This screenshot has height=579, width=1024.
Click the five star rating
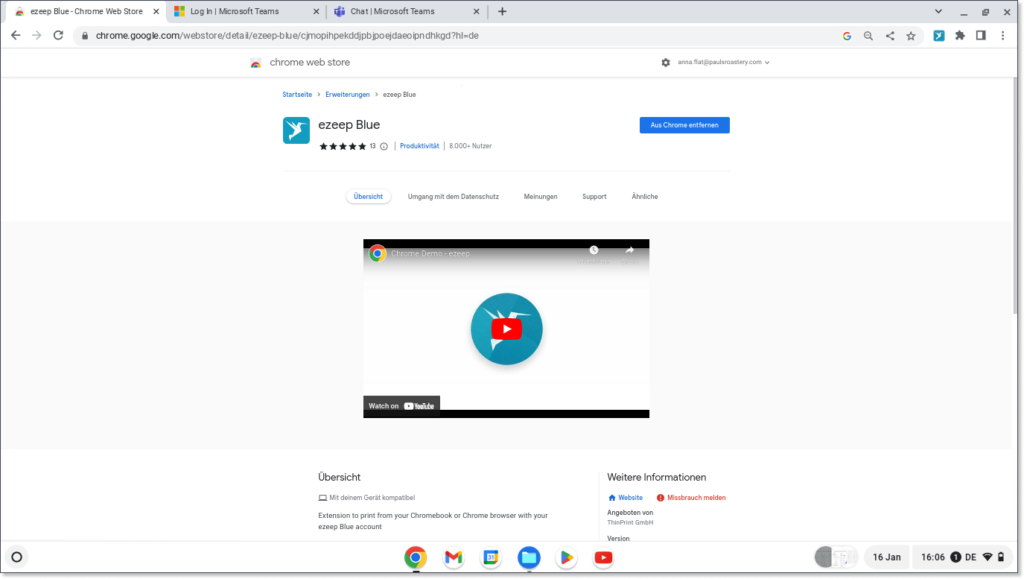[342, 146]
